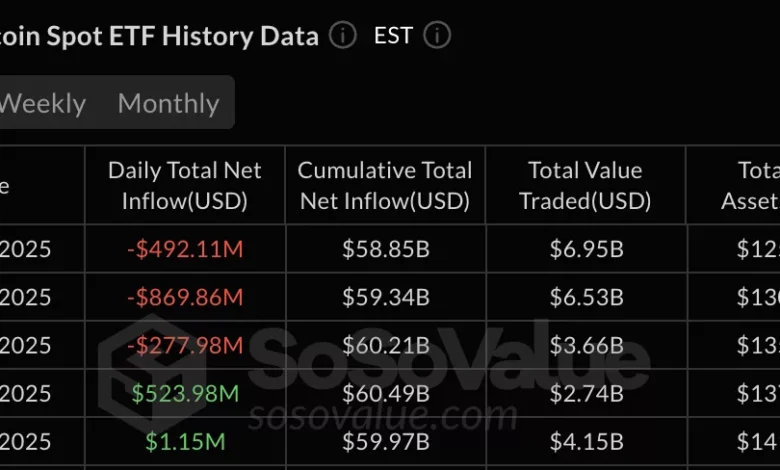Select the -$277.98M daily inflow cell

tap(185, 345)
